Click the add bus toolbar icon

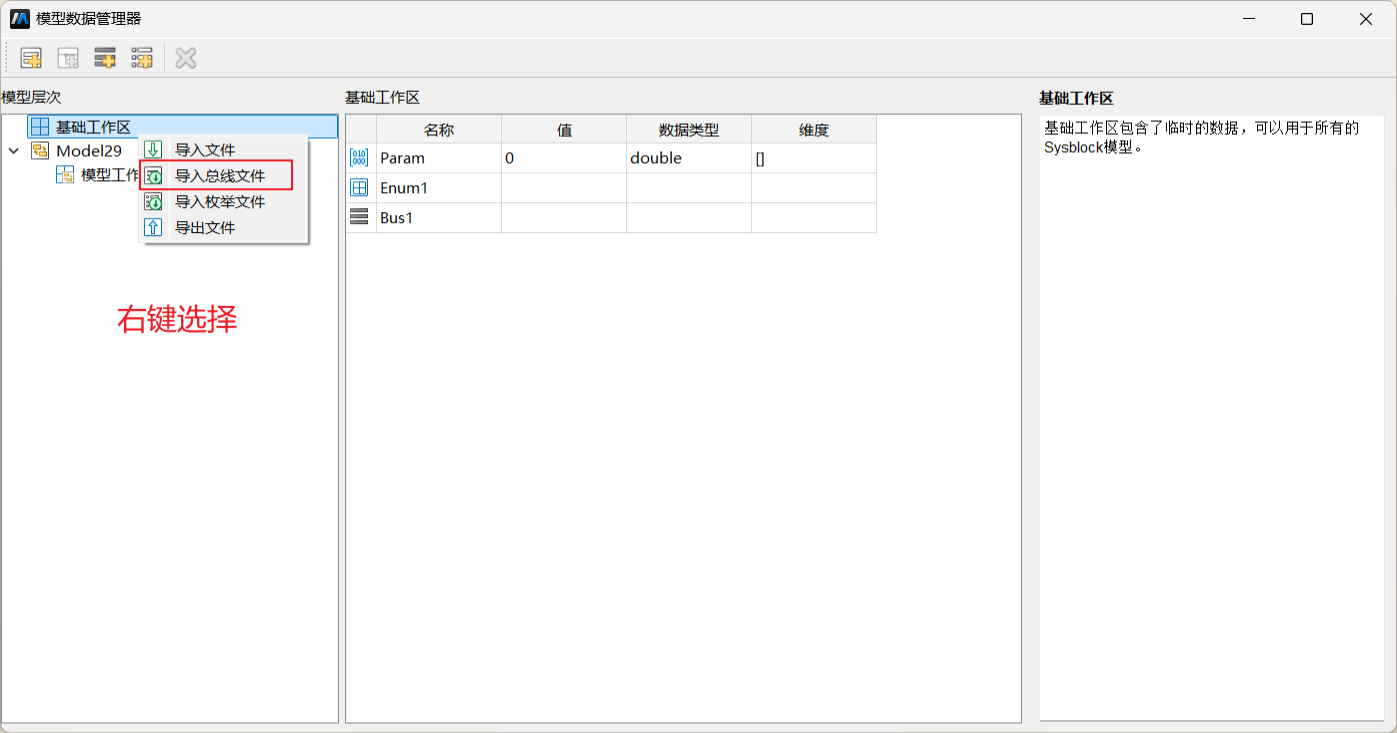click(105, 58)
